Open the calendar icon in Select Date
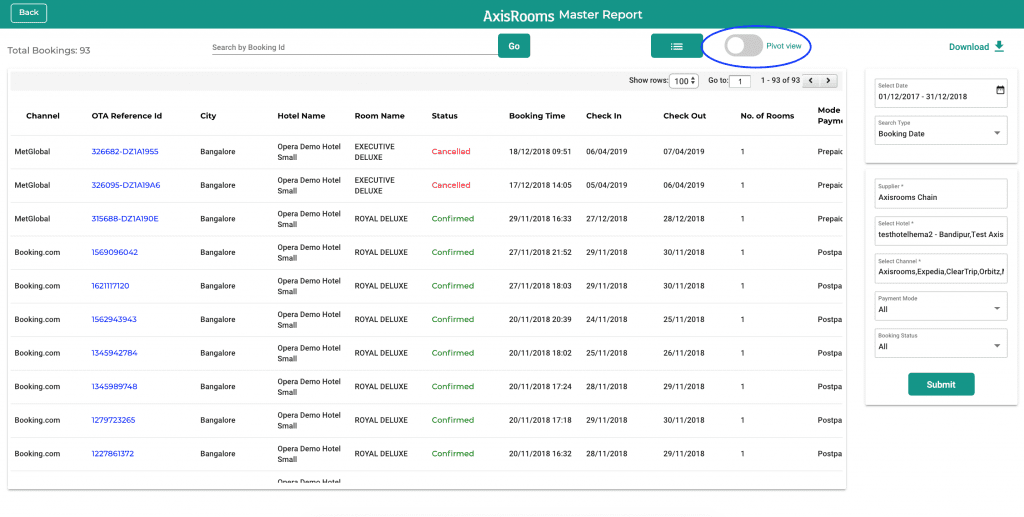The height and width of the screenshot is (517, 1024). [x=1000, y=90]
